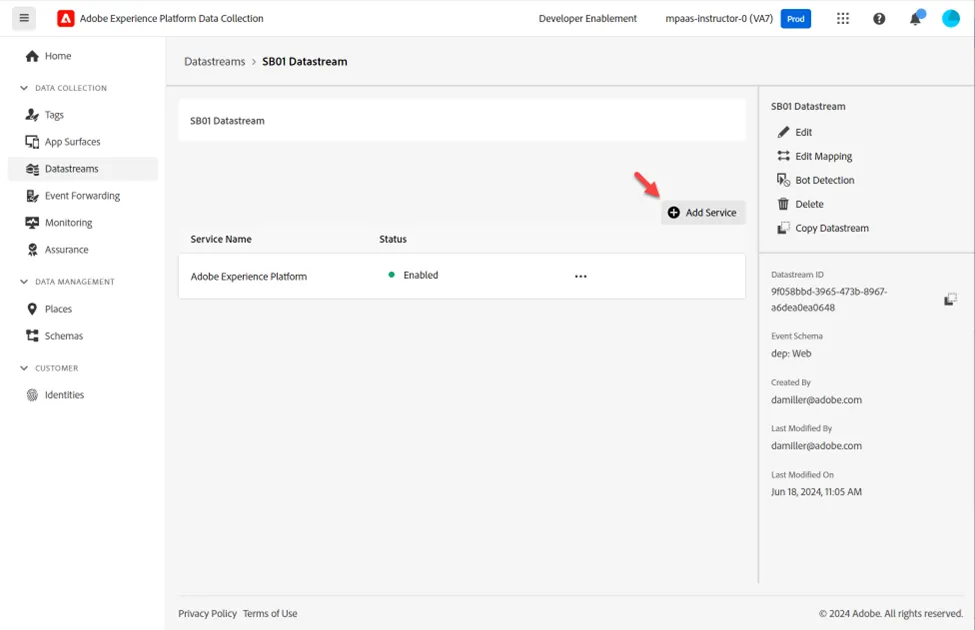975x630 pixels.
Task: Open Edit Mapping for the datastream
Action: tap(815, 156)
